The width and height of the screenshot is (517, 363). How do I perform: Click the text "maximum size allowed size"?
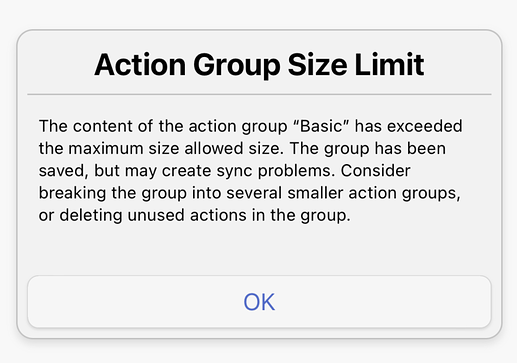(x=174, y=149)
